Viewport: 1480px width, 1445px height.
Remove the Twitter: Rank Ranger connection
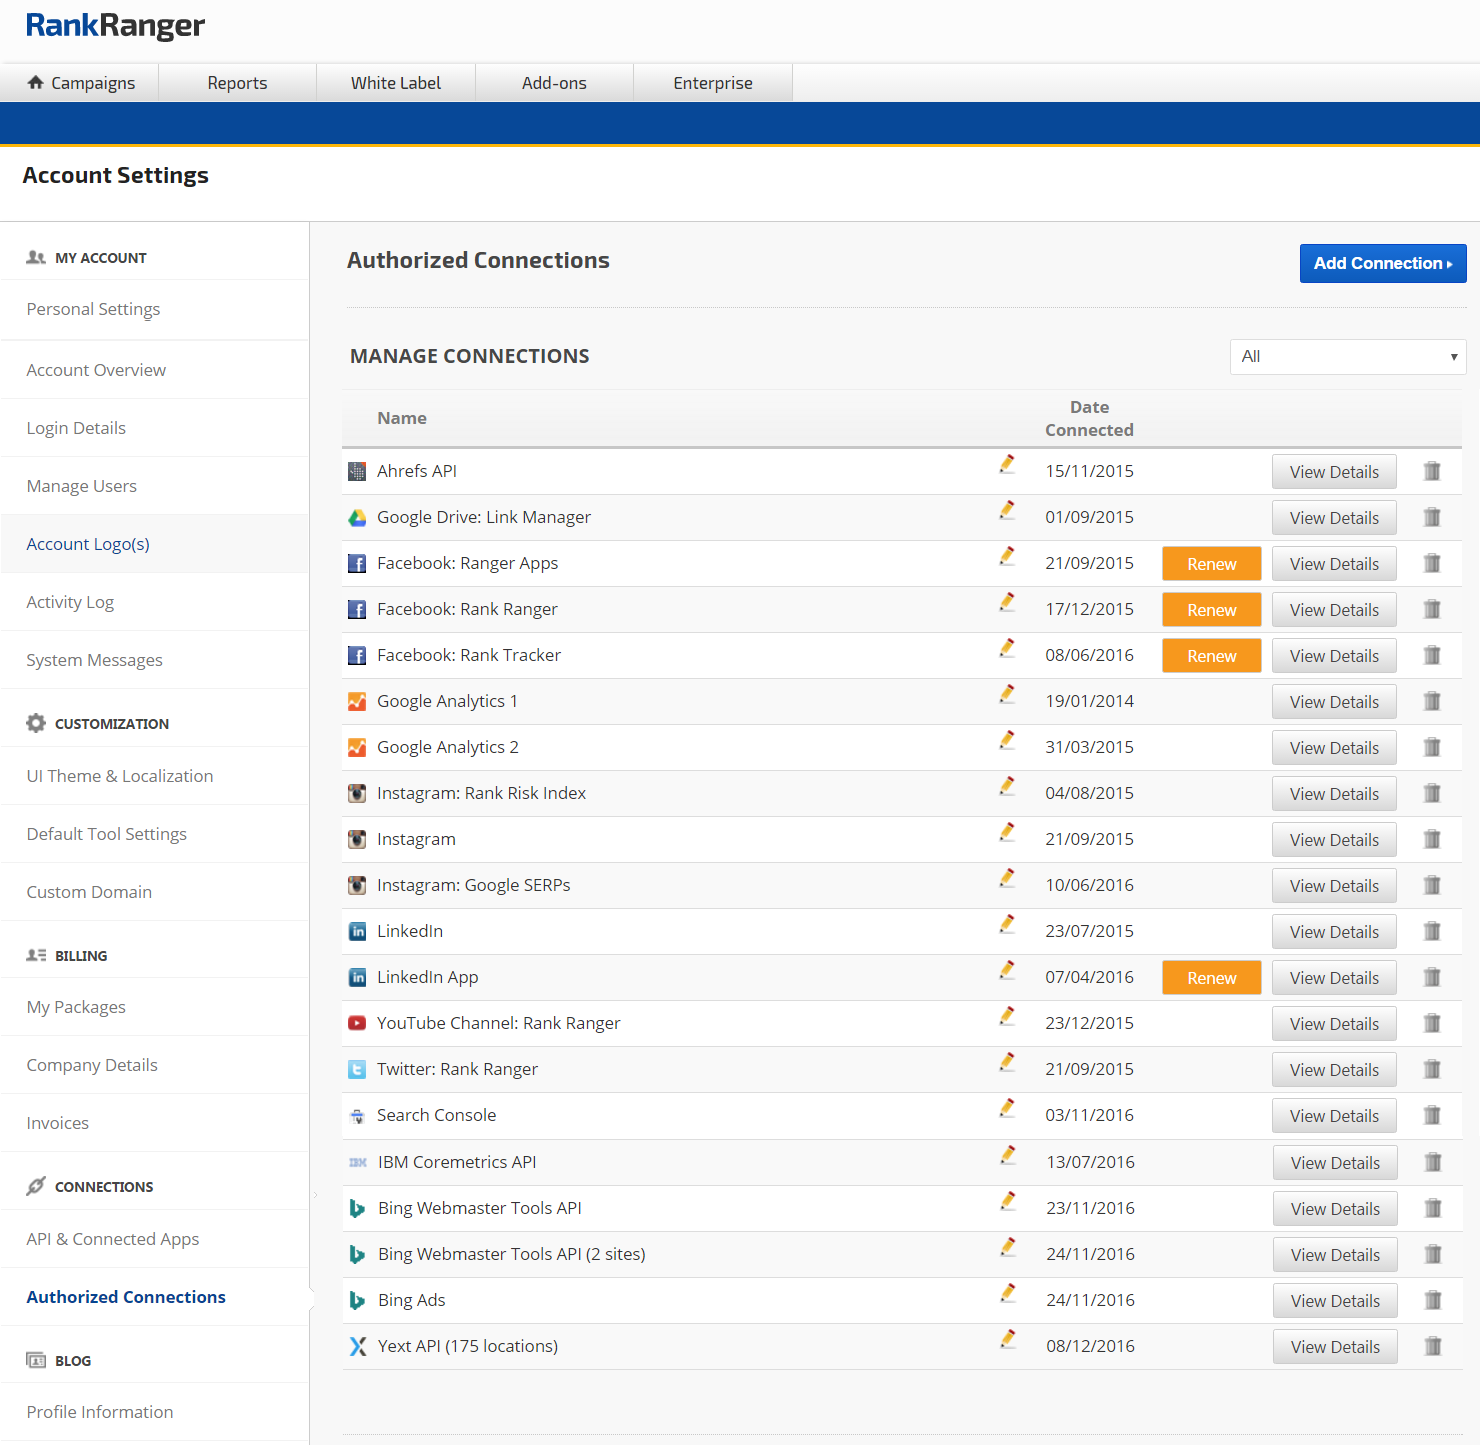[1432, 1069]
